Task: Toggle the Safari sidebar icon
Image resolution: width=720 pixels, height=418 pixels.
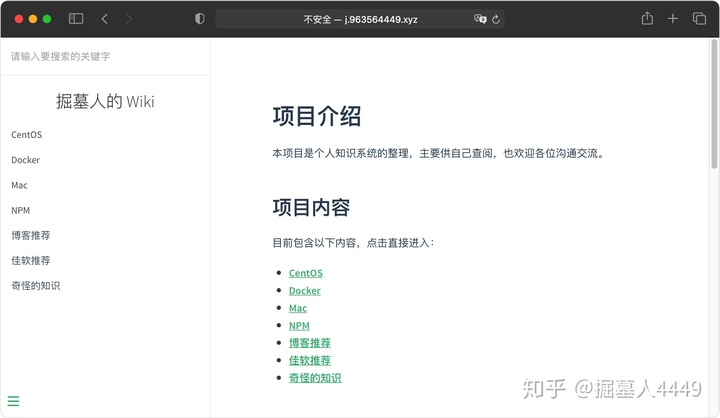Action: tap(76, 19)
